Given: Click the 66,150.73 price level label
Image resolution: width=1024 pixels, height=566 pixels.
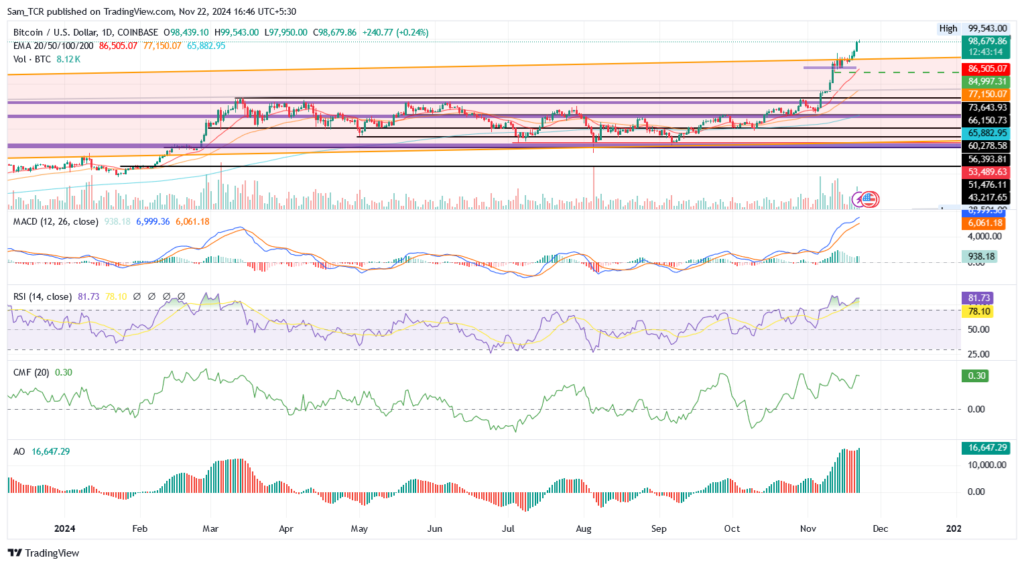Looking at the screenshot, I should tap(987, 121).
